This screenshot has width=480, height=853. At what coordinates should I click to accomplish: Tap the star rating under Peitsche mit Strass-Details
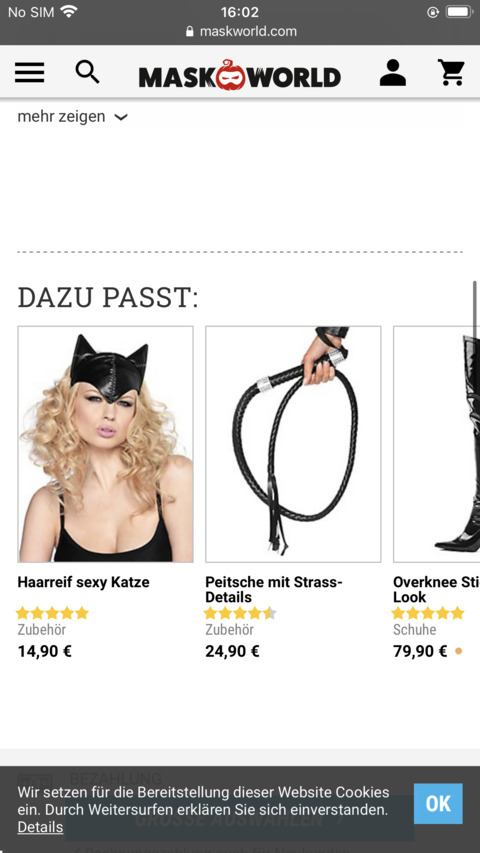(x=241, y=613)
